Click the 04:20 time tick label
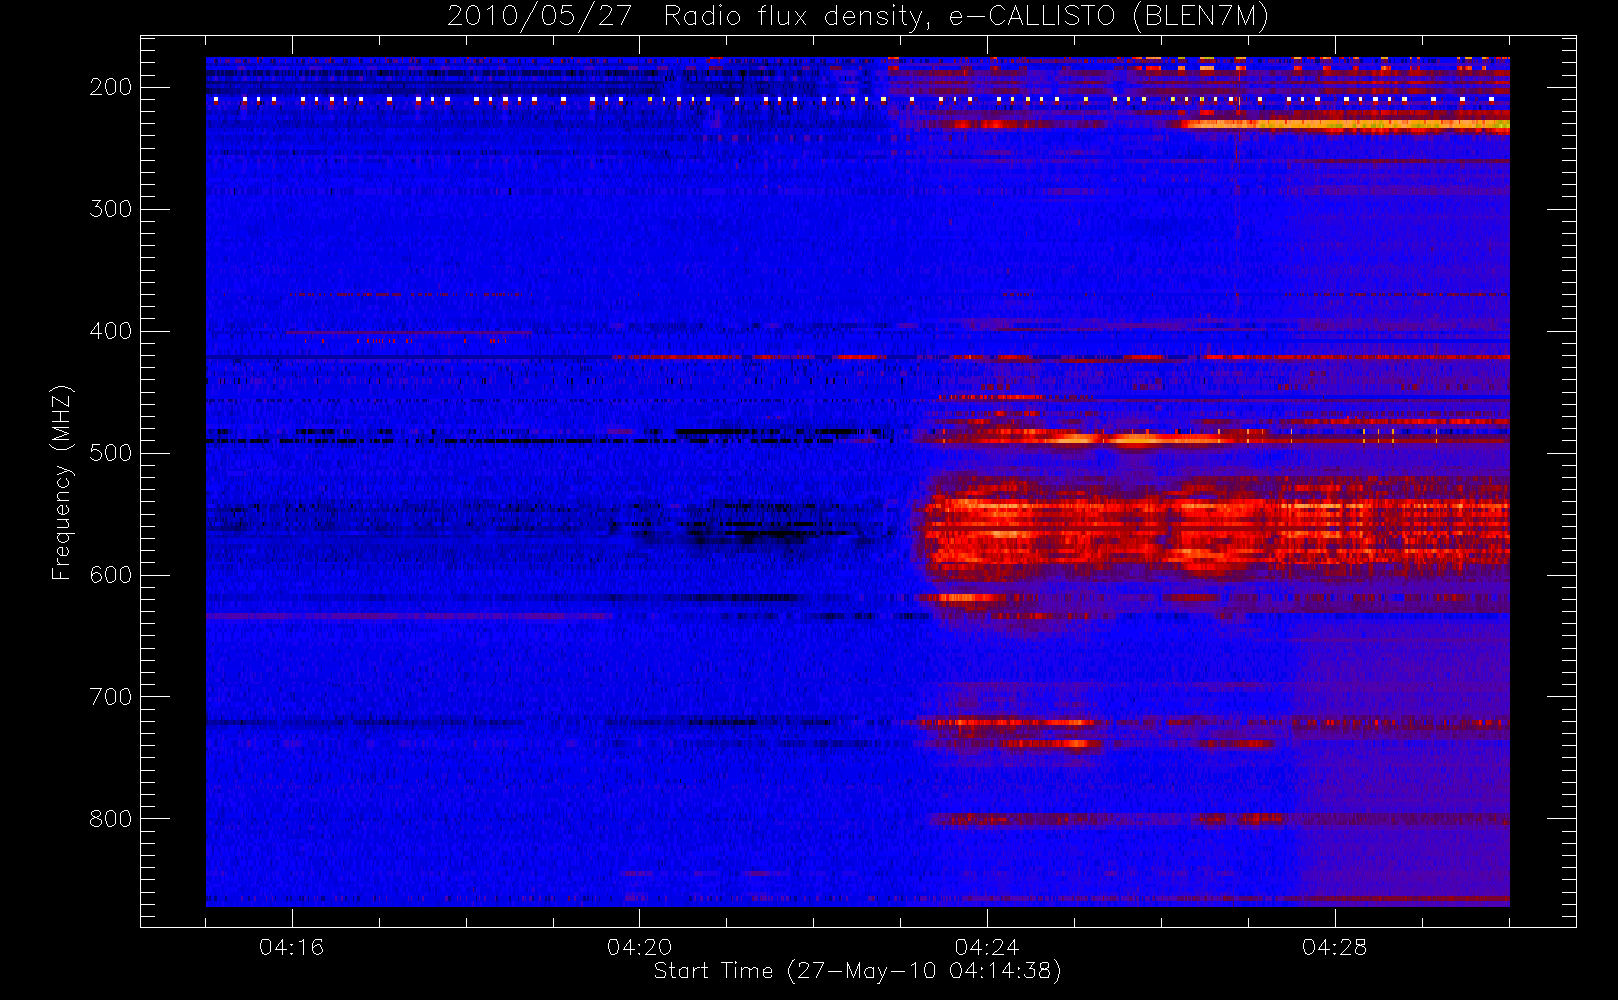This screenshot has height=1000, width=1618. (x=640, y=947)
